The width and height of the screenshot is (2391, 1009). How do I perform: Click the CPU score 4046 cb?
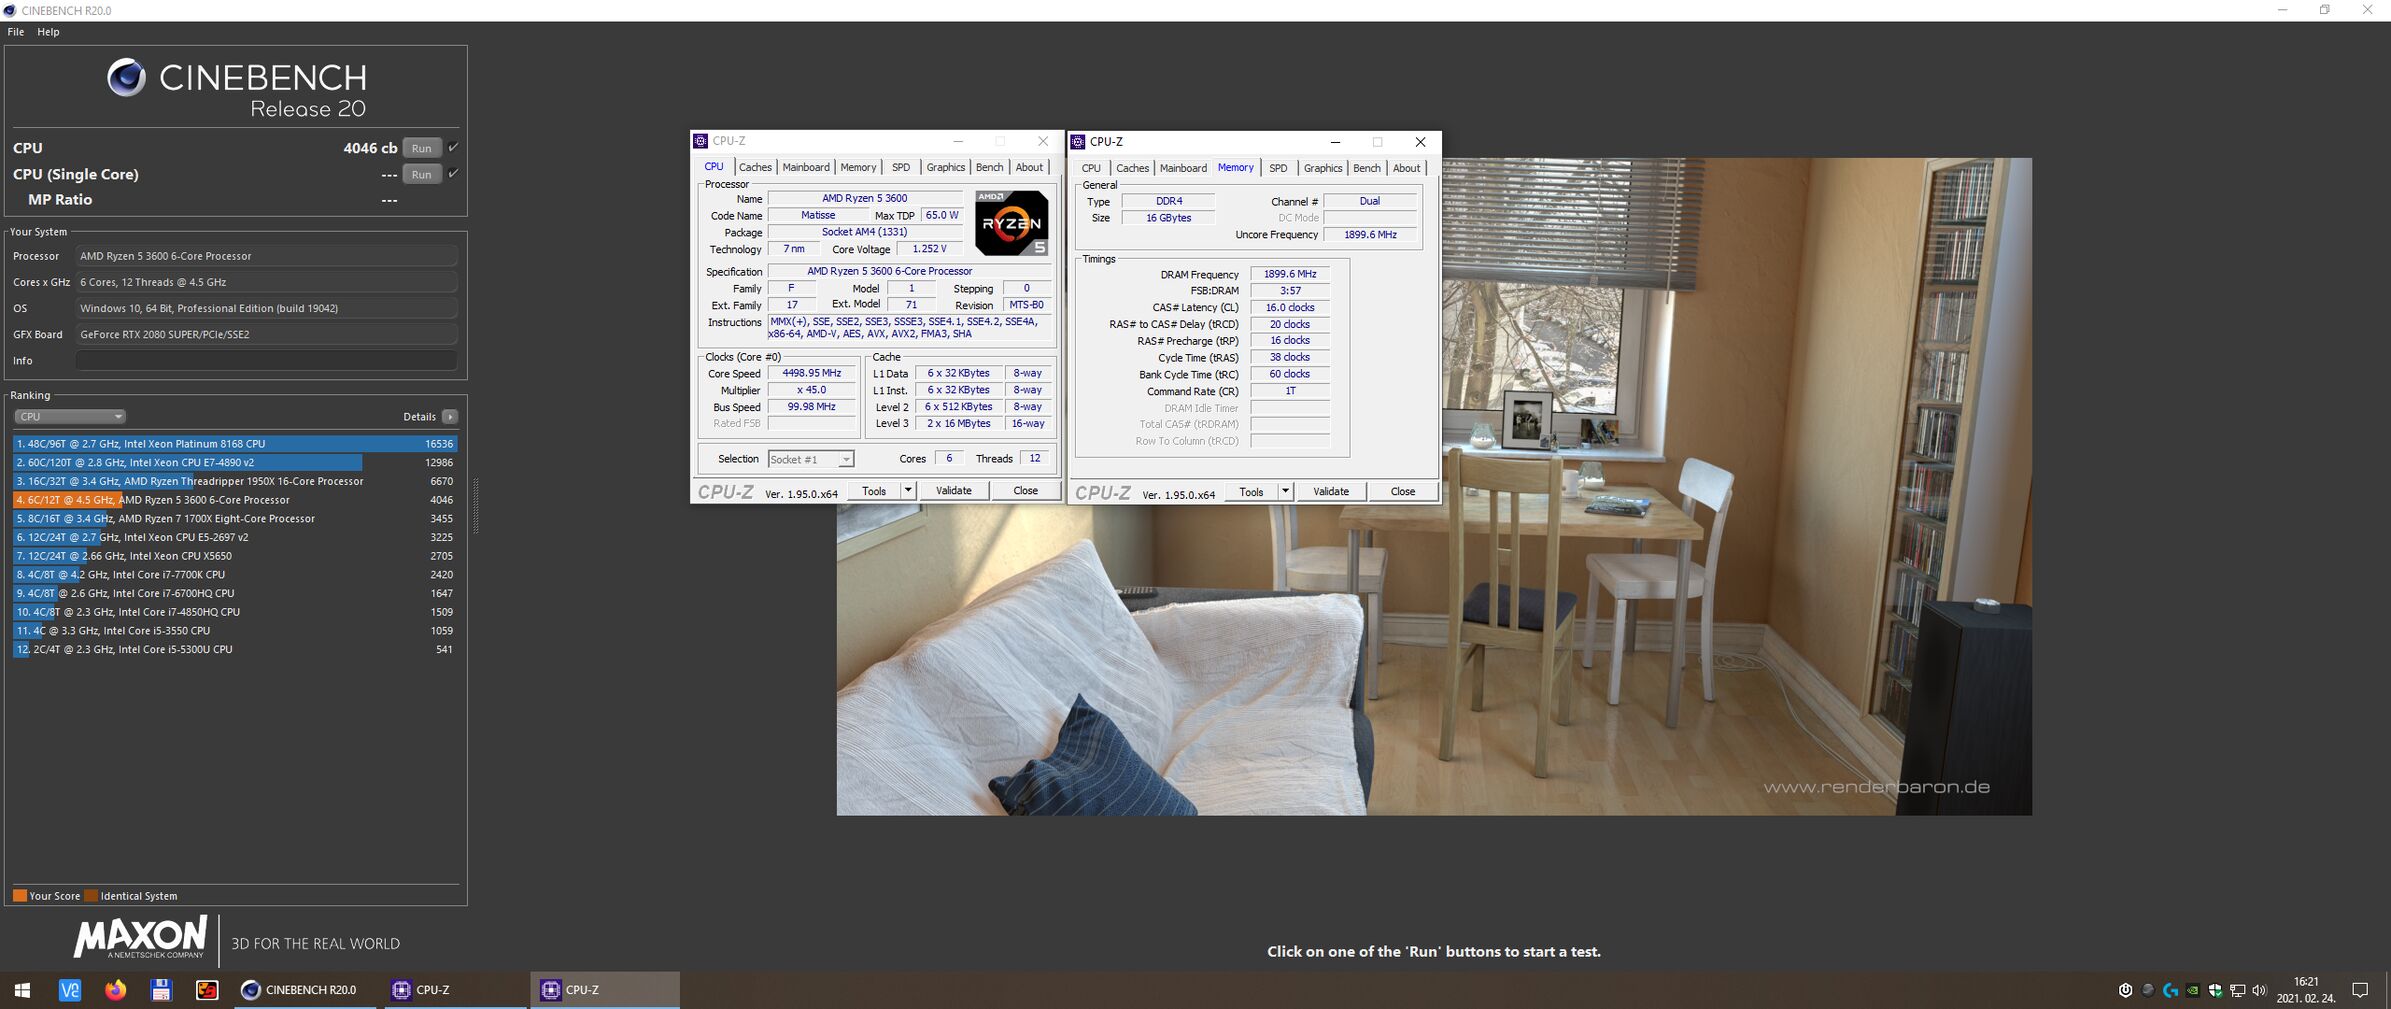pos(370,148)
